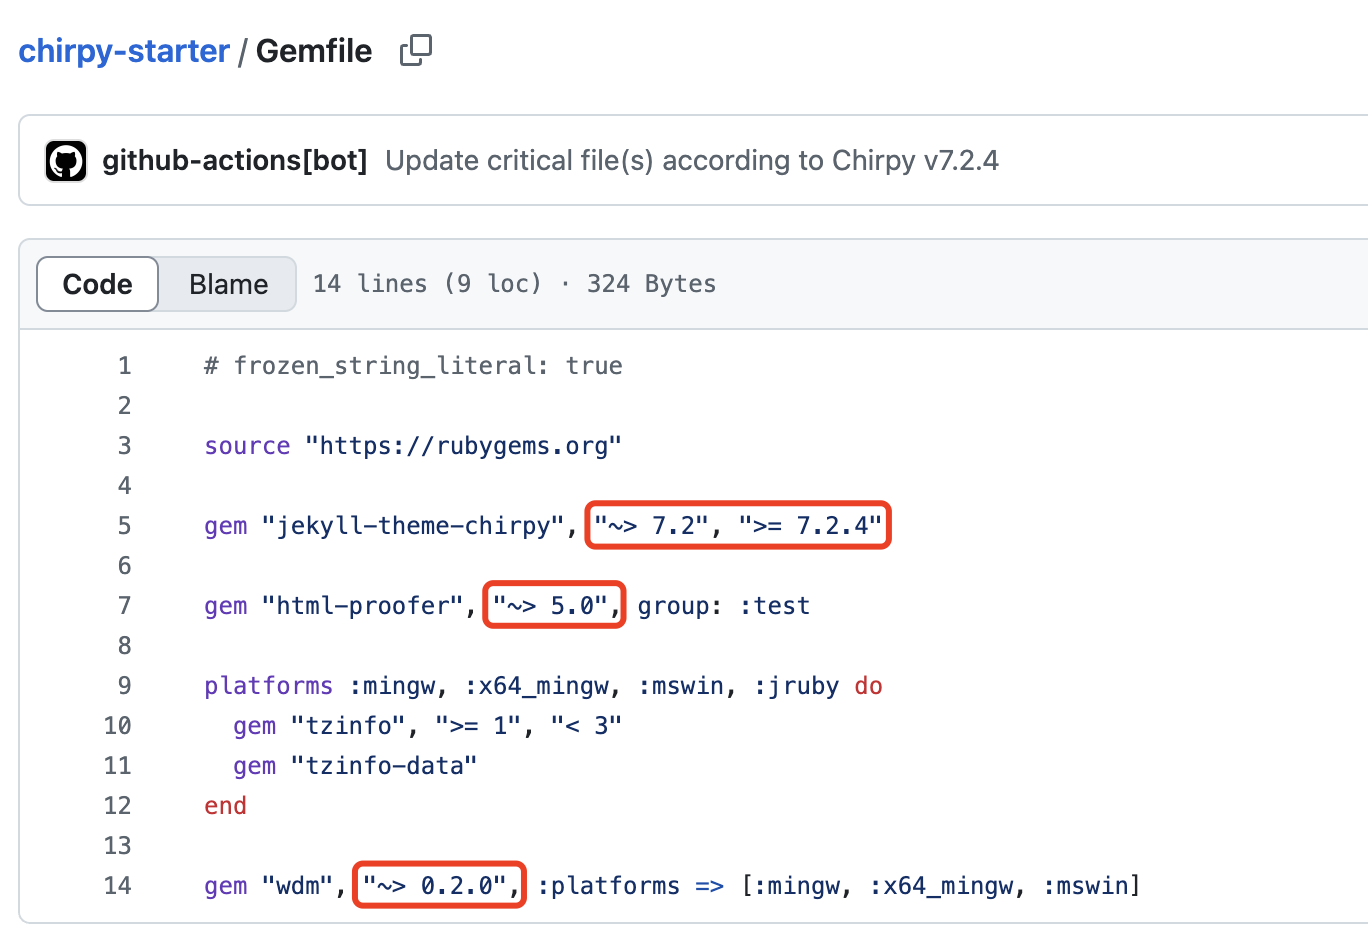Click the "~> 0.2.0" wdm version string
This screenshot has width=1368, height=942.
(441, 886)
